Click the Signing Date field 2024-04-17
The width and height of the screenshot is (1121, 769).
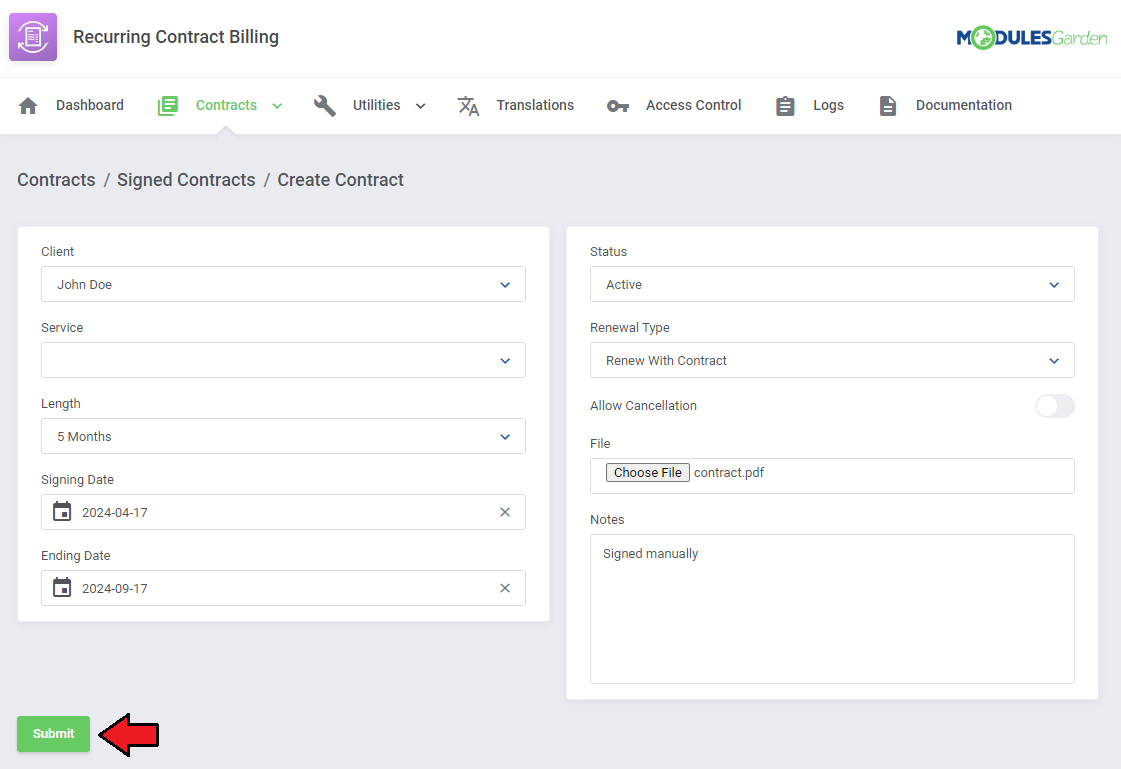(283, 512)
